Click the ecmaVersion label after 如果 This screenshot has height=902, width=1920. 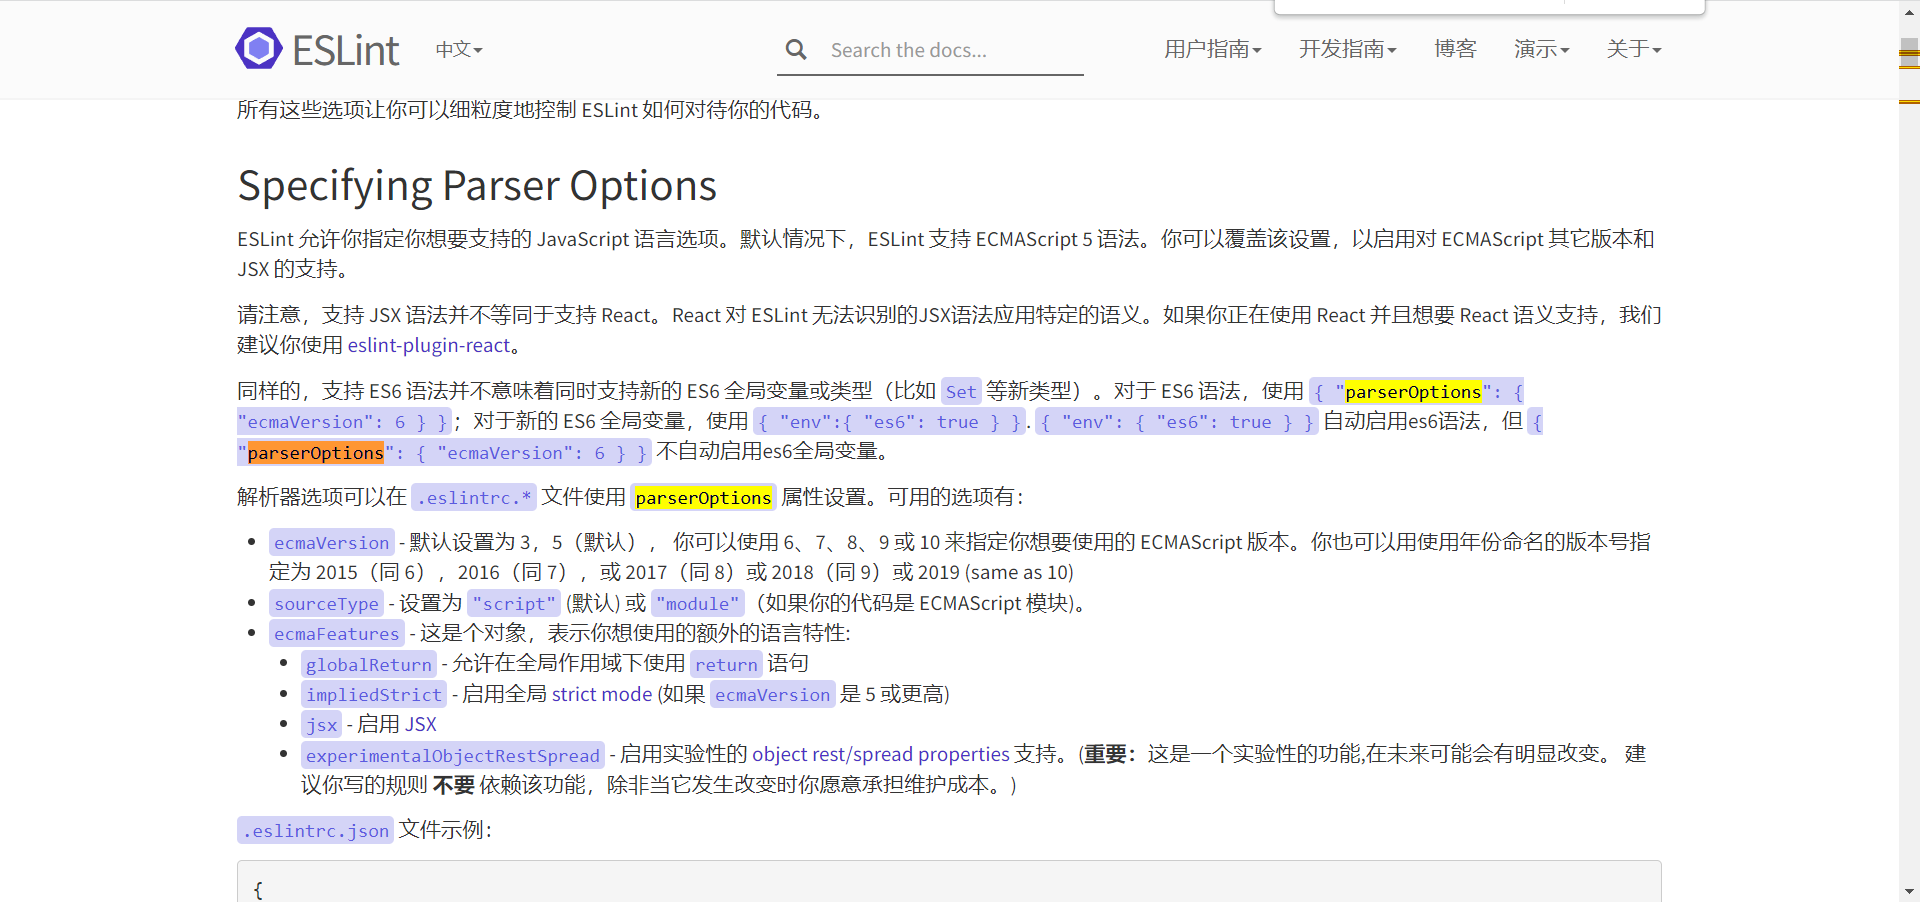[772, 694]
